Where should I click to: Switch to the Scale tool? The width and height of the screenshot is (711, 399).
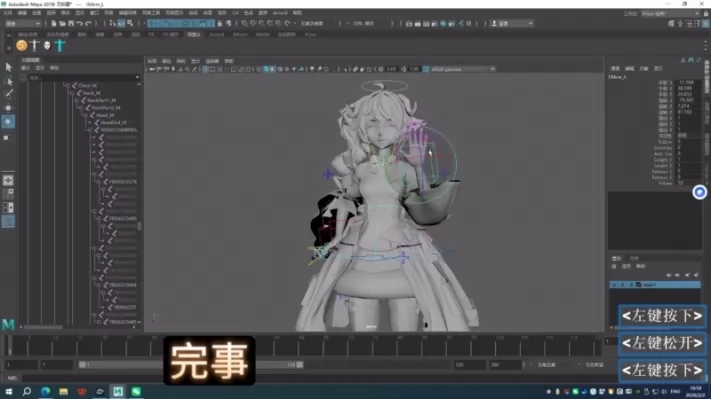coord(7,137)
